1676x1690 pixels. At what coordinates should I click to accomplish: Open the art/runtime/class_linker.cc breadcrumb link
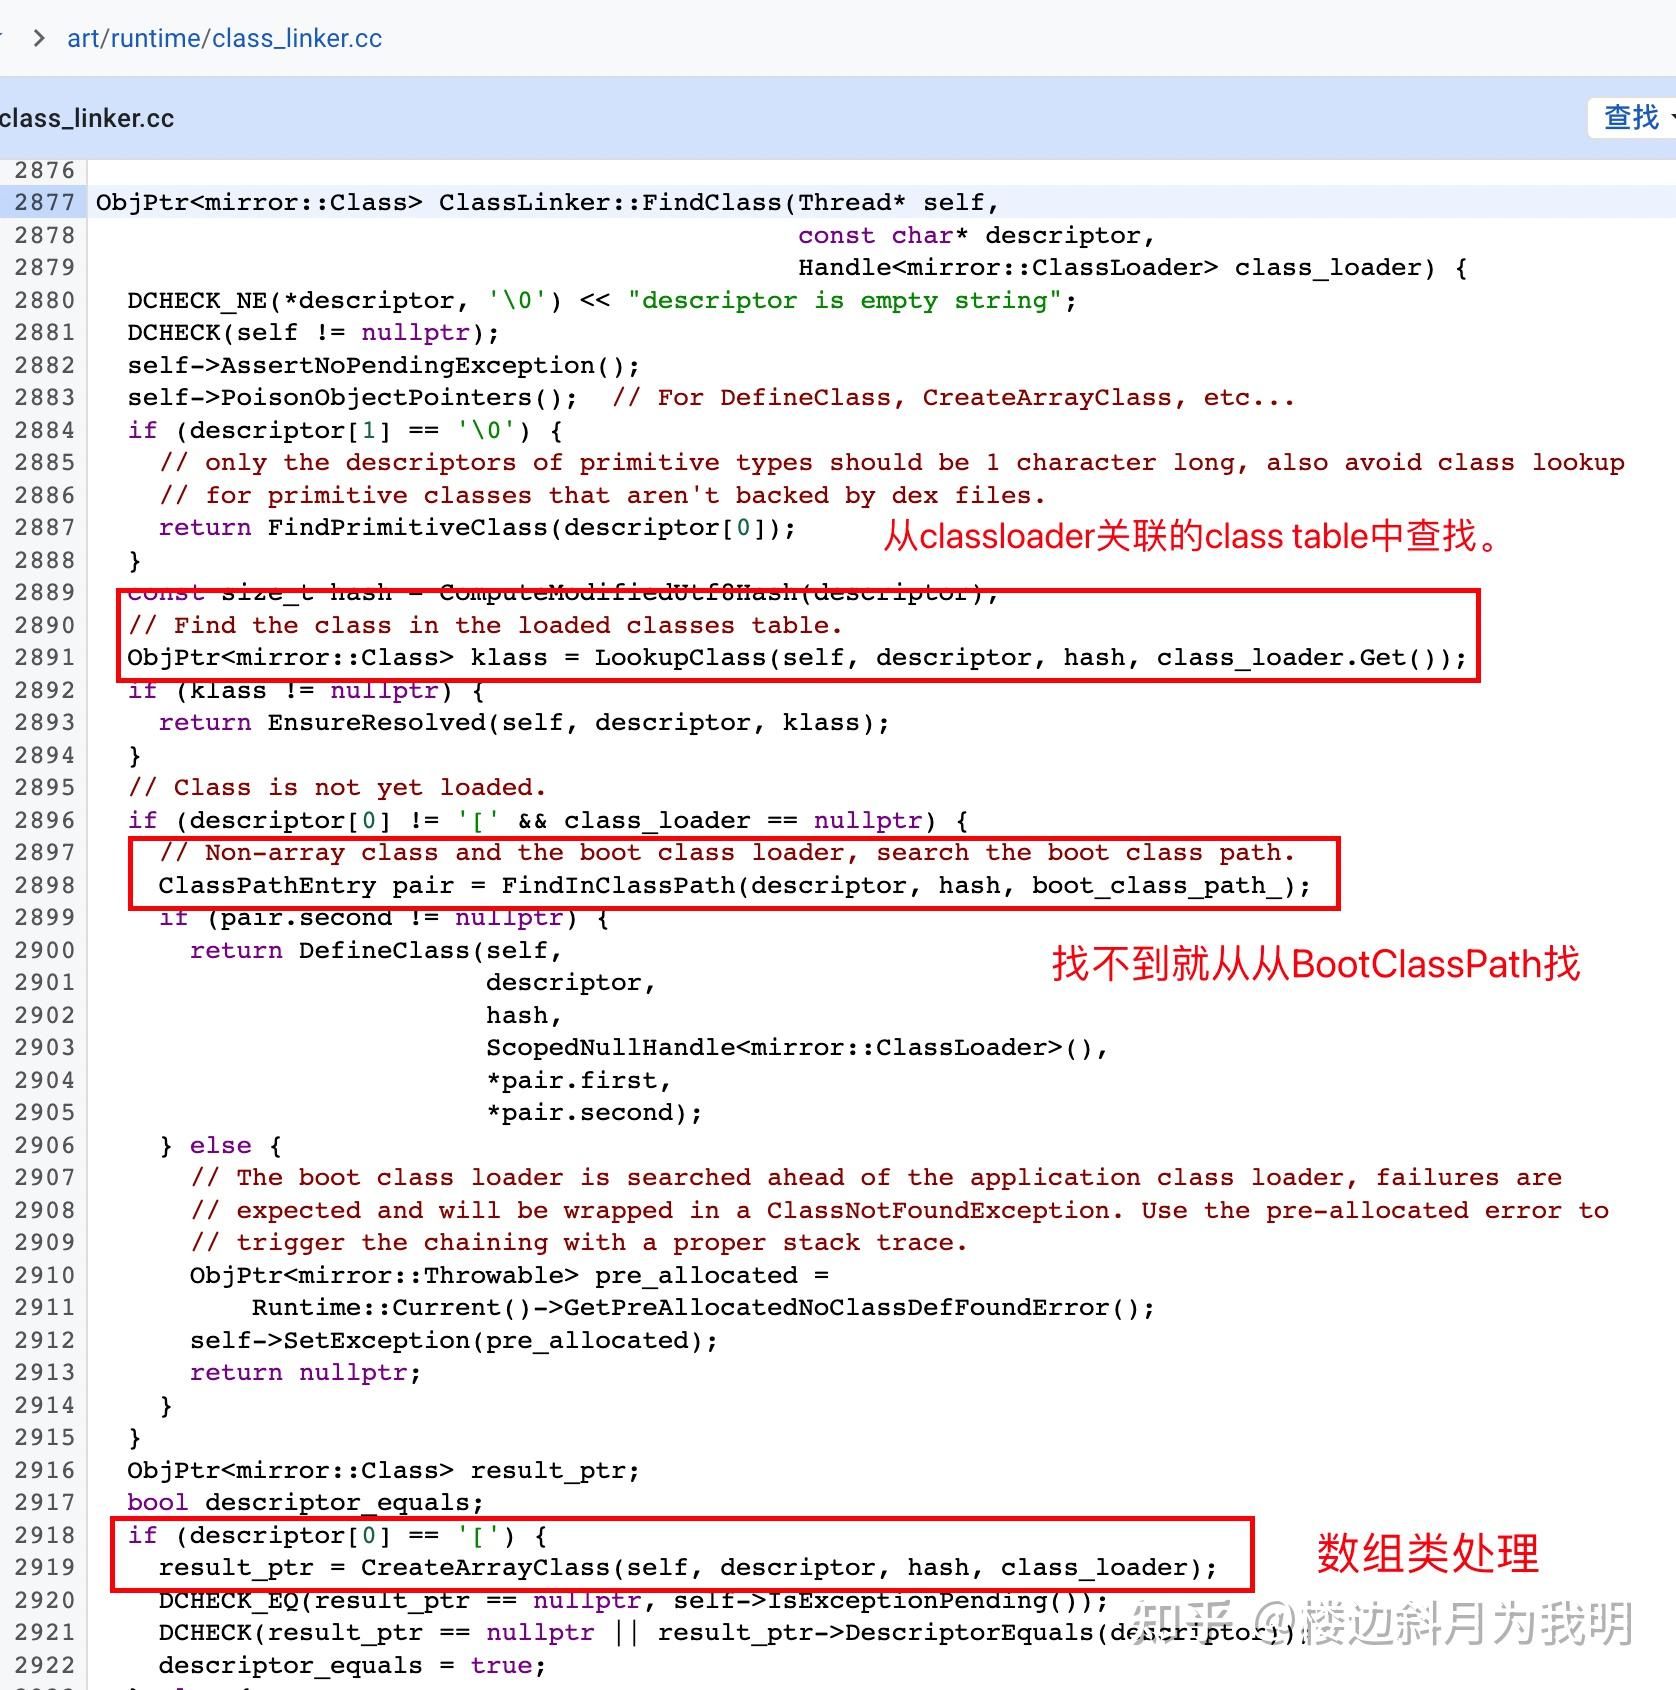[x=223, y=38]
